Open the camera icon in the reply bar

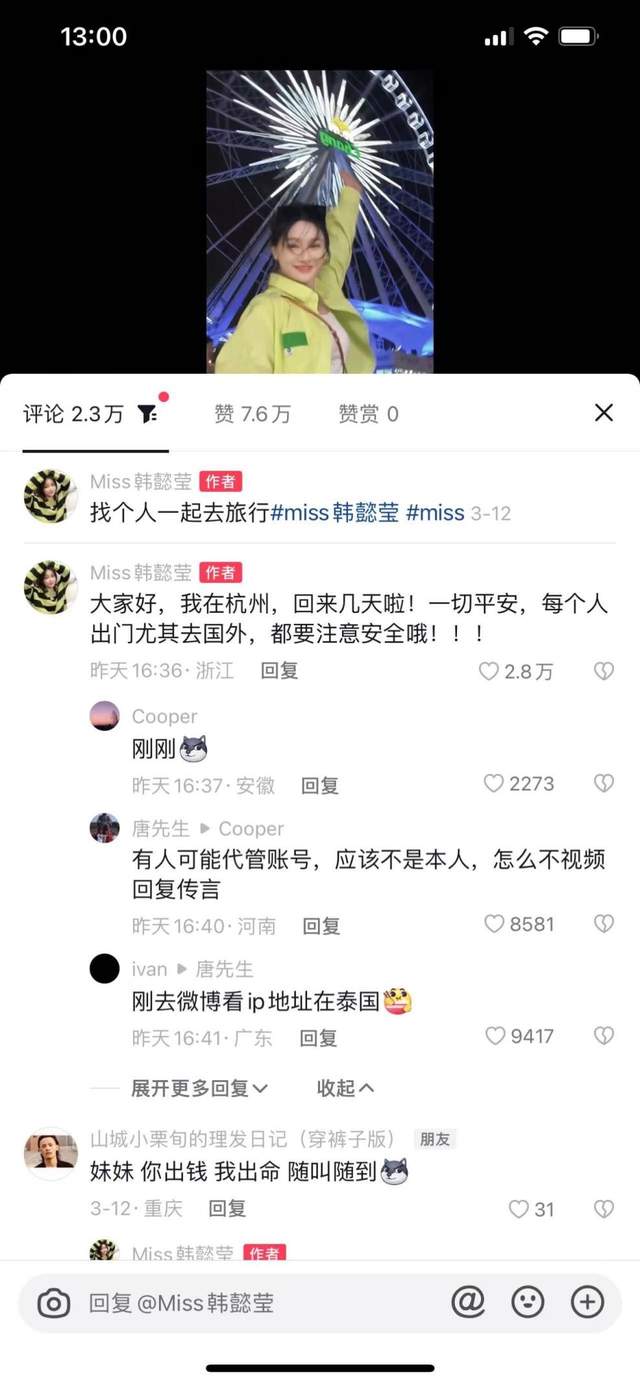pyautogui.click(x=54, y=1302)
